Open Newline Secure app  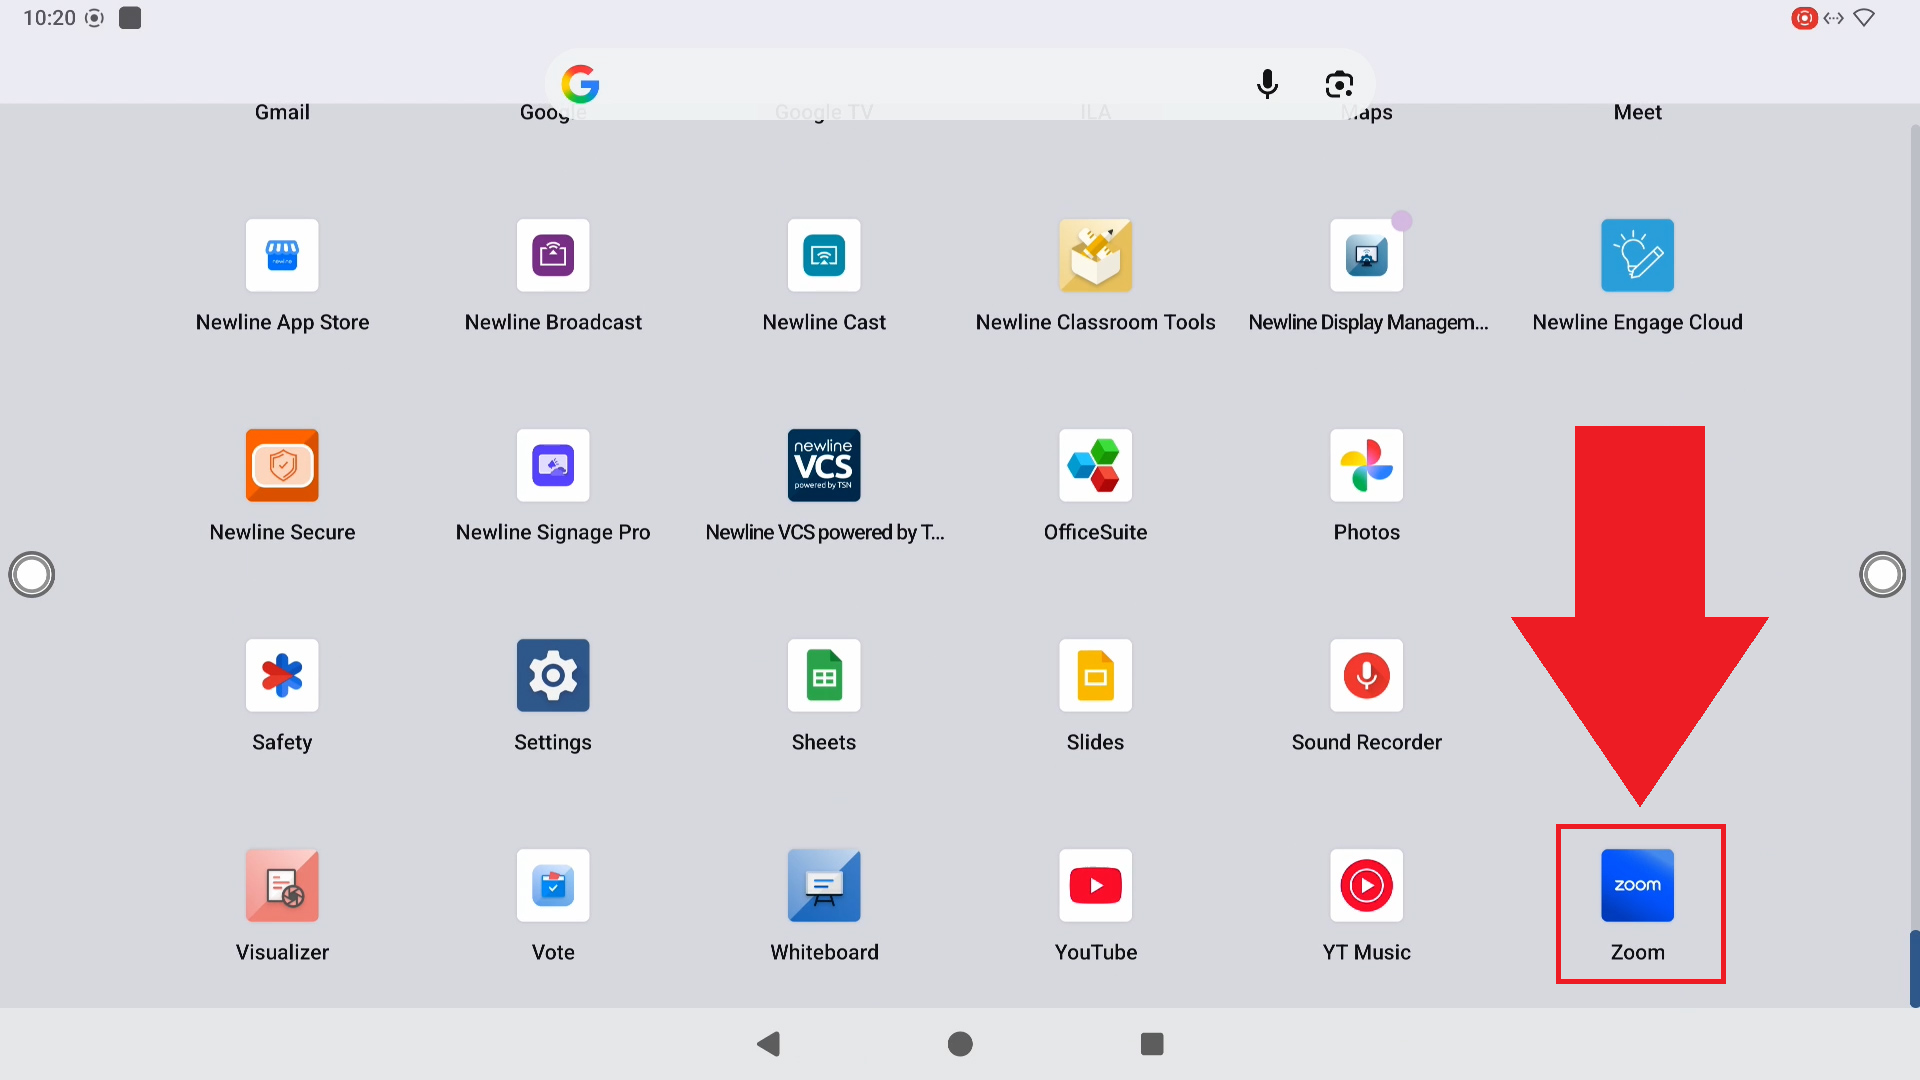[282, 466]
